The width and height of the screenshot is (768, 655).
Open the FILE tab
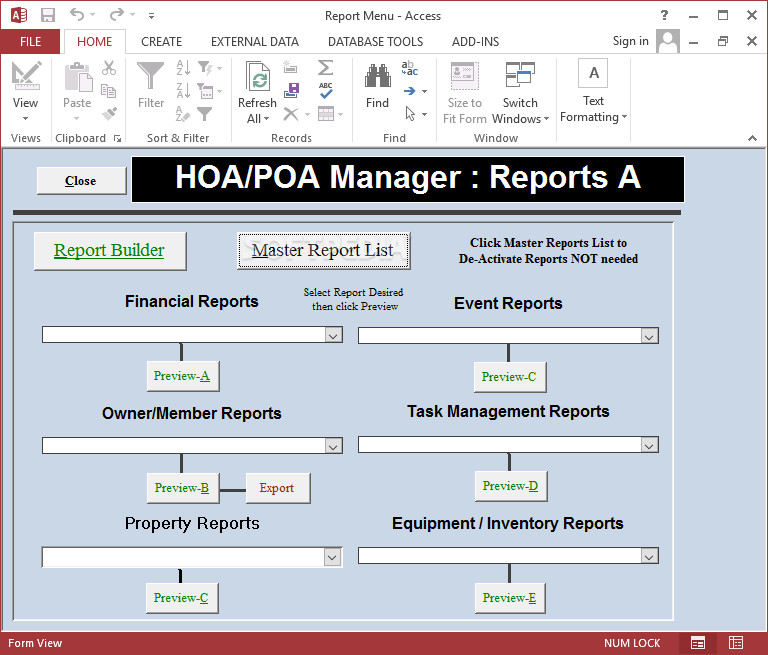pos(30,42)
